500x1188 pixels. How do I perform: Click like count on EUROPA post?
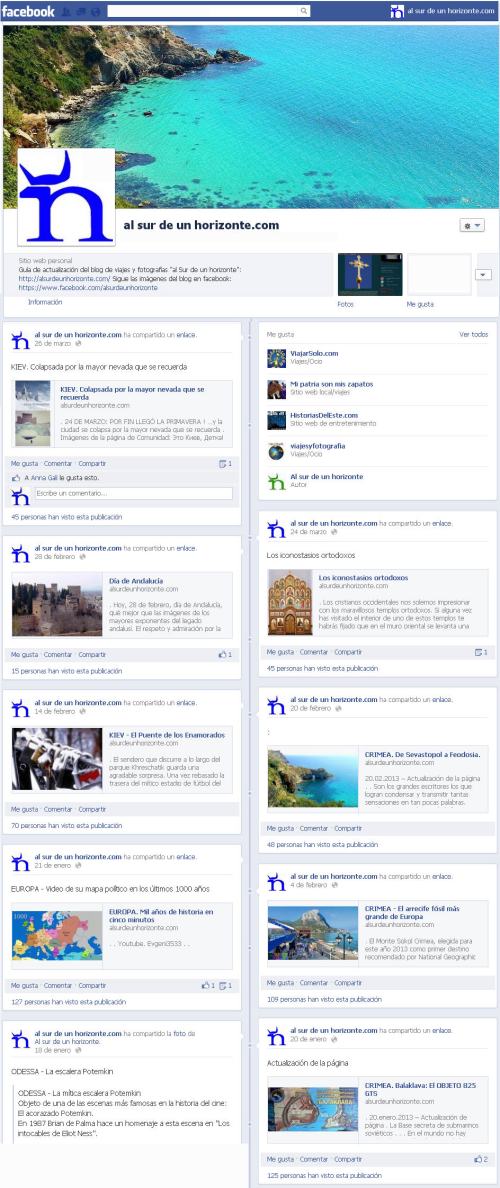[x=208, y=986]
